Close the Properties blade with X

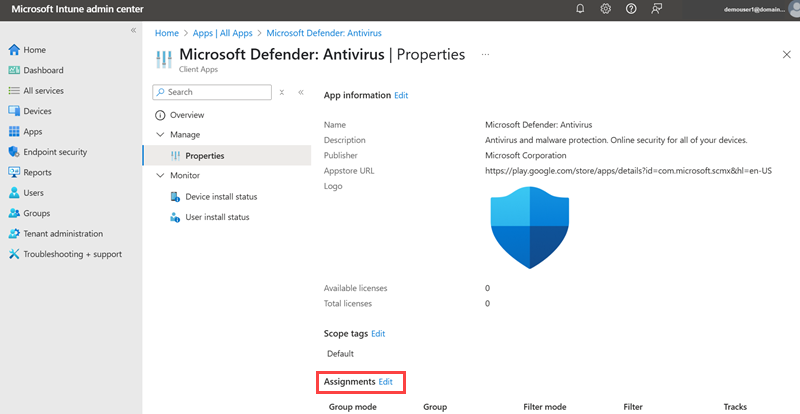(x=787, y=55)
